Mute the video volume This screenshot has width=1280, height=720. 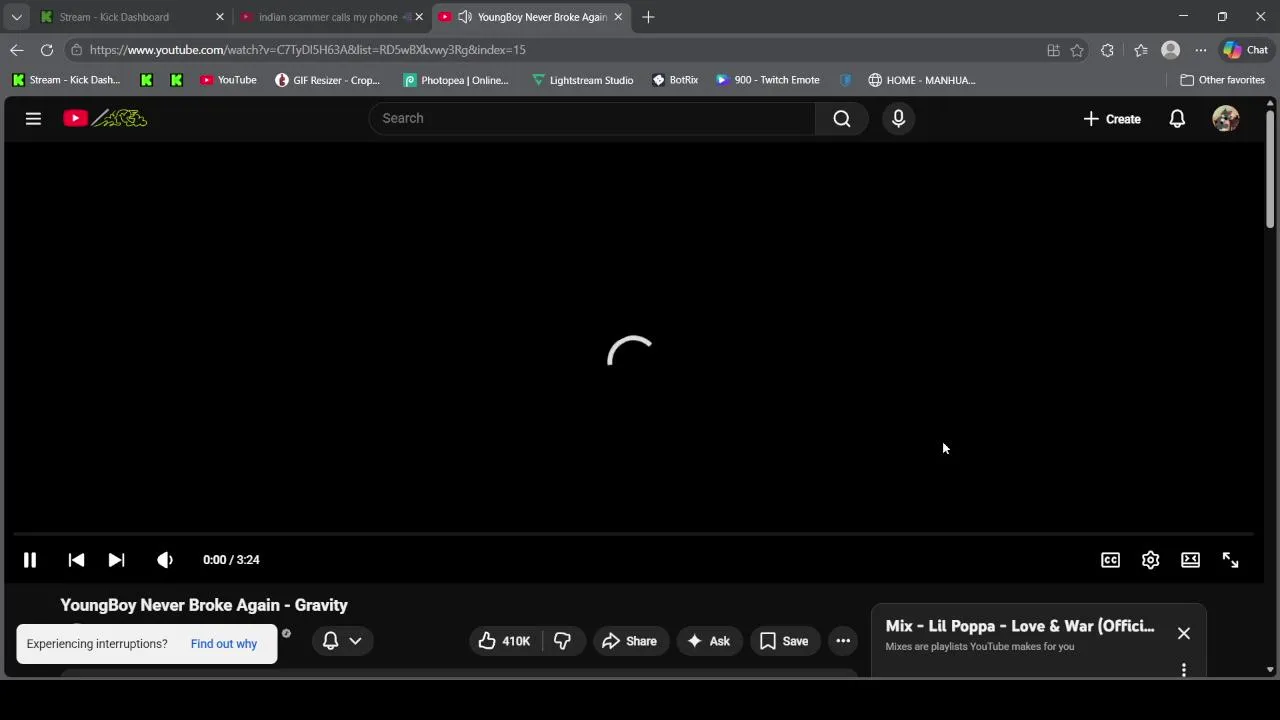click(165, 560)
